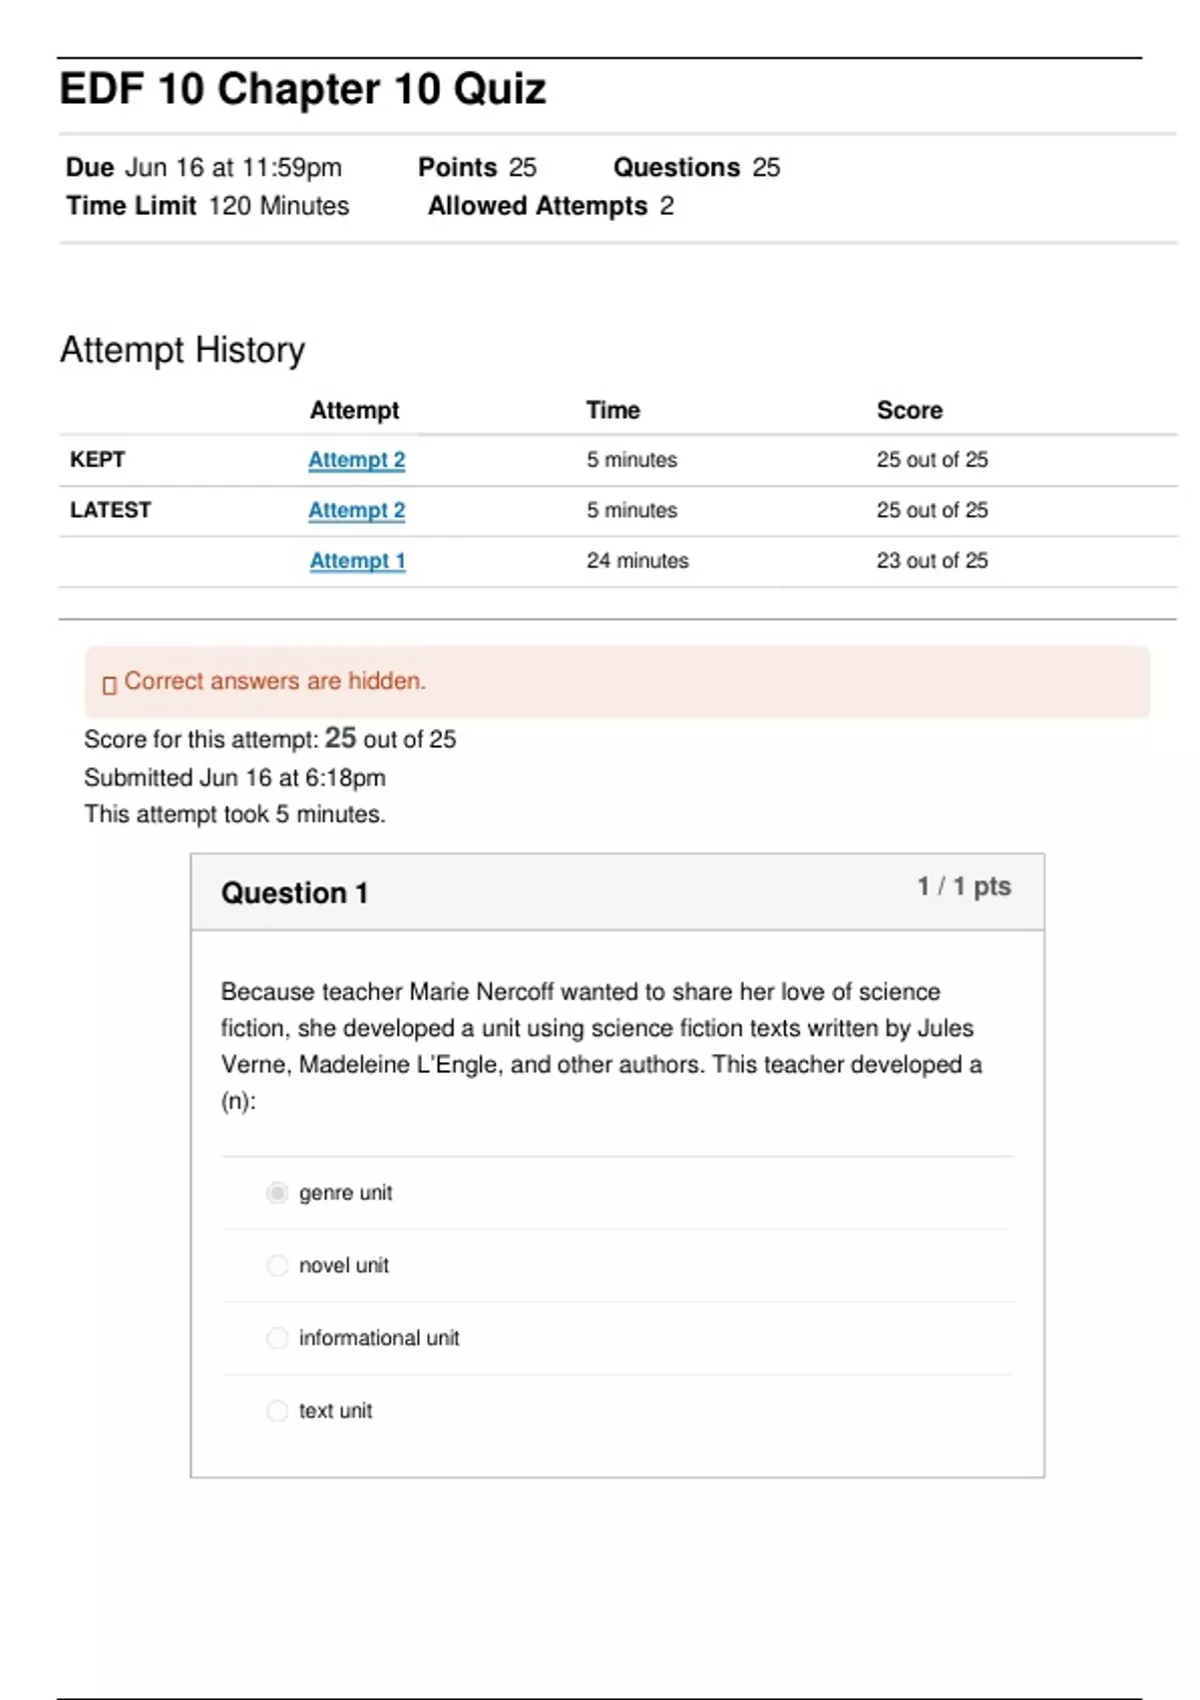Click the warning icon beside Correct answers are hidden
The width and height of the screenshot is (1200, 1700).
coord(110,685)
